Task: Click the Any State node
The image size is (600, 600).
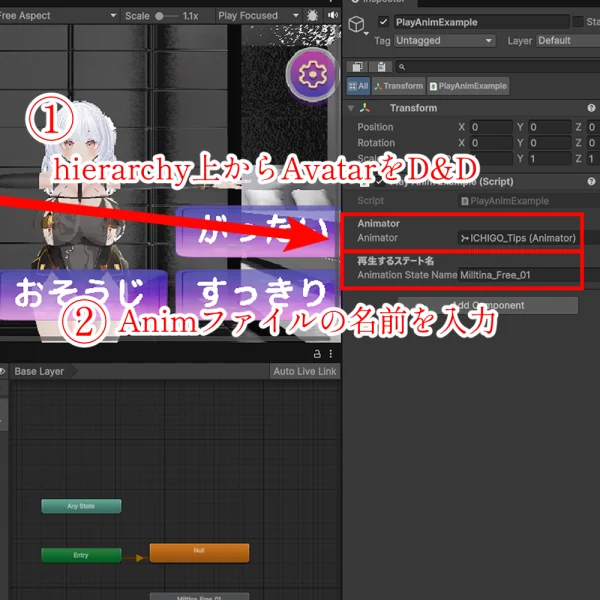Action: [81, 506]
